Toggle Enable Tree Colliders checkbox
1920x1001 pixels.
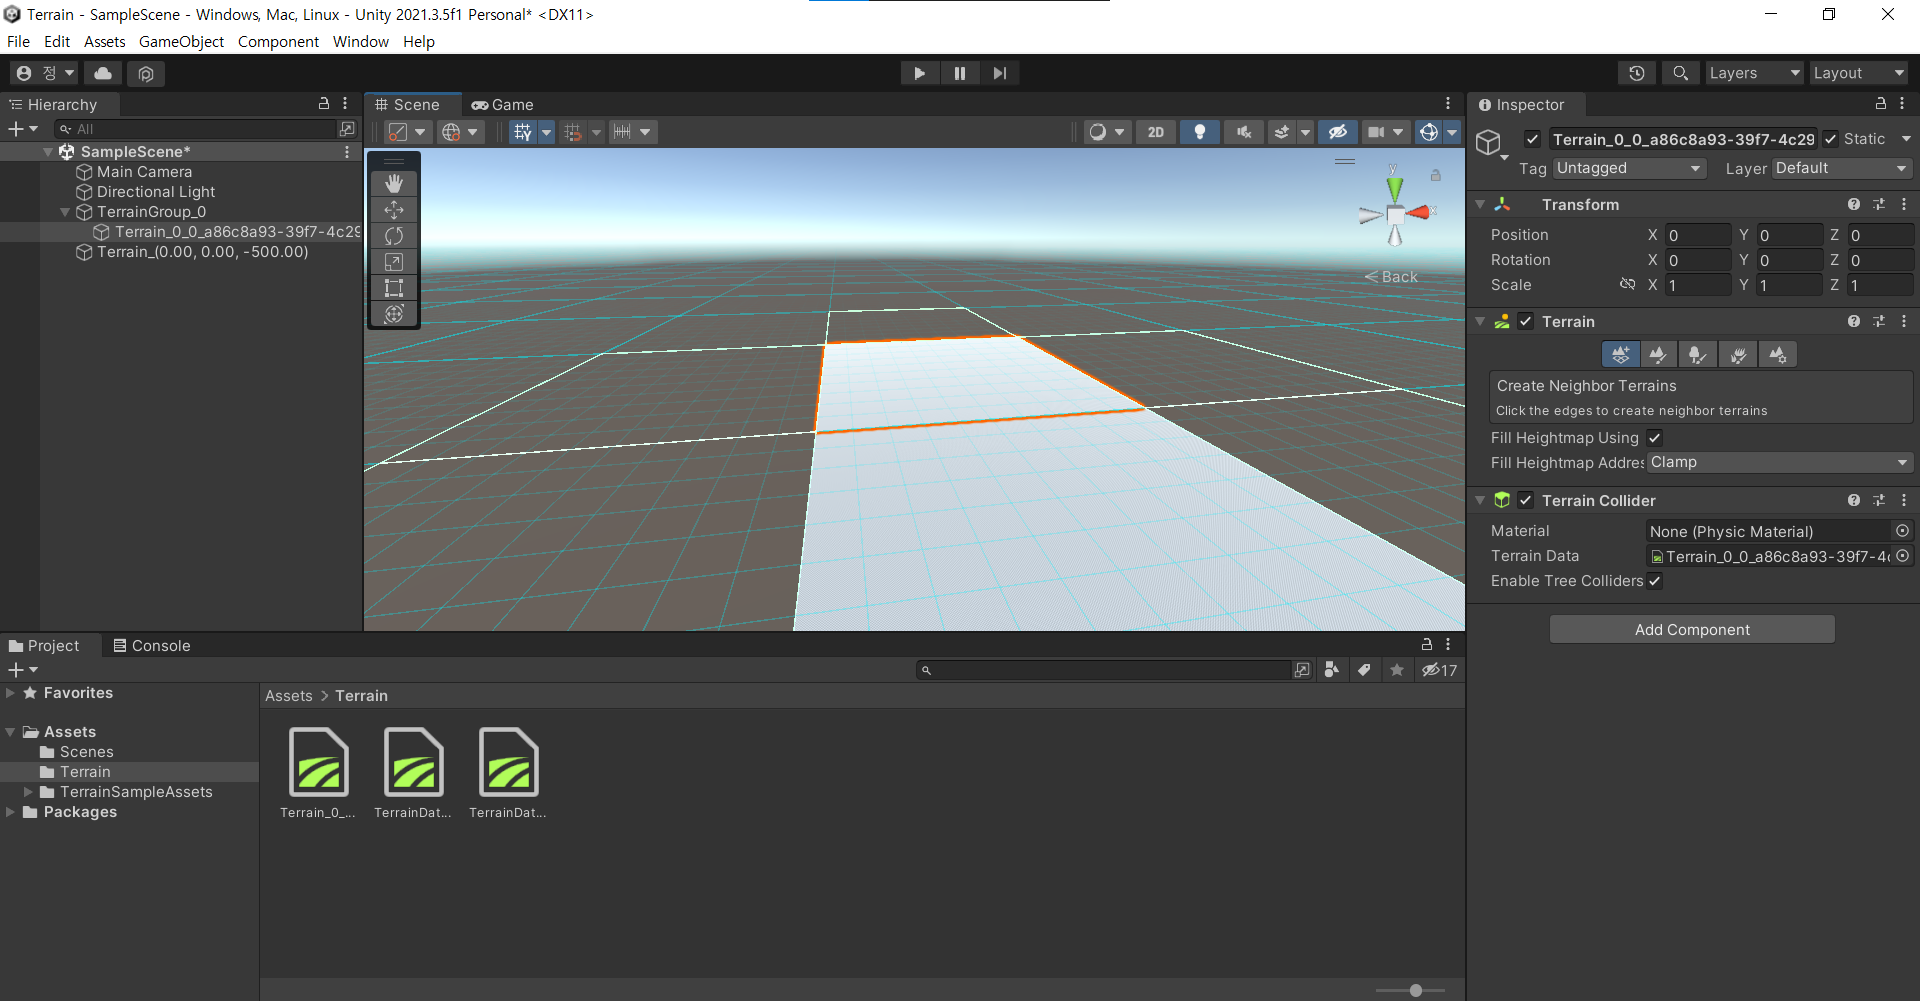pos(1655,581)
